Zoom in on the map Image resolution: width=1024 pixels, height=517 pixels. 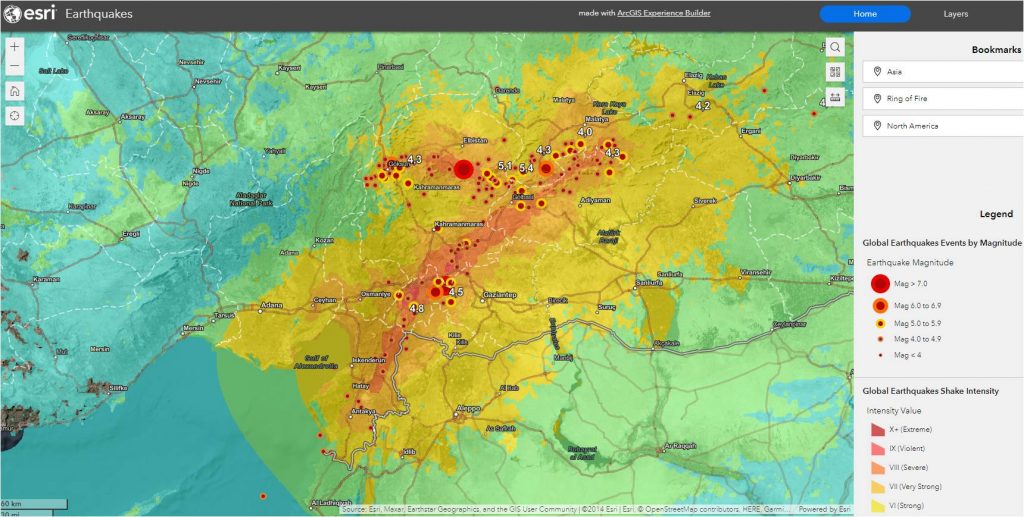click(15, 47)
